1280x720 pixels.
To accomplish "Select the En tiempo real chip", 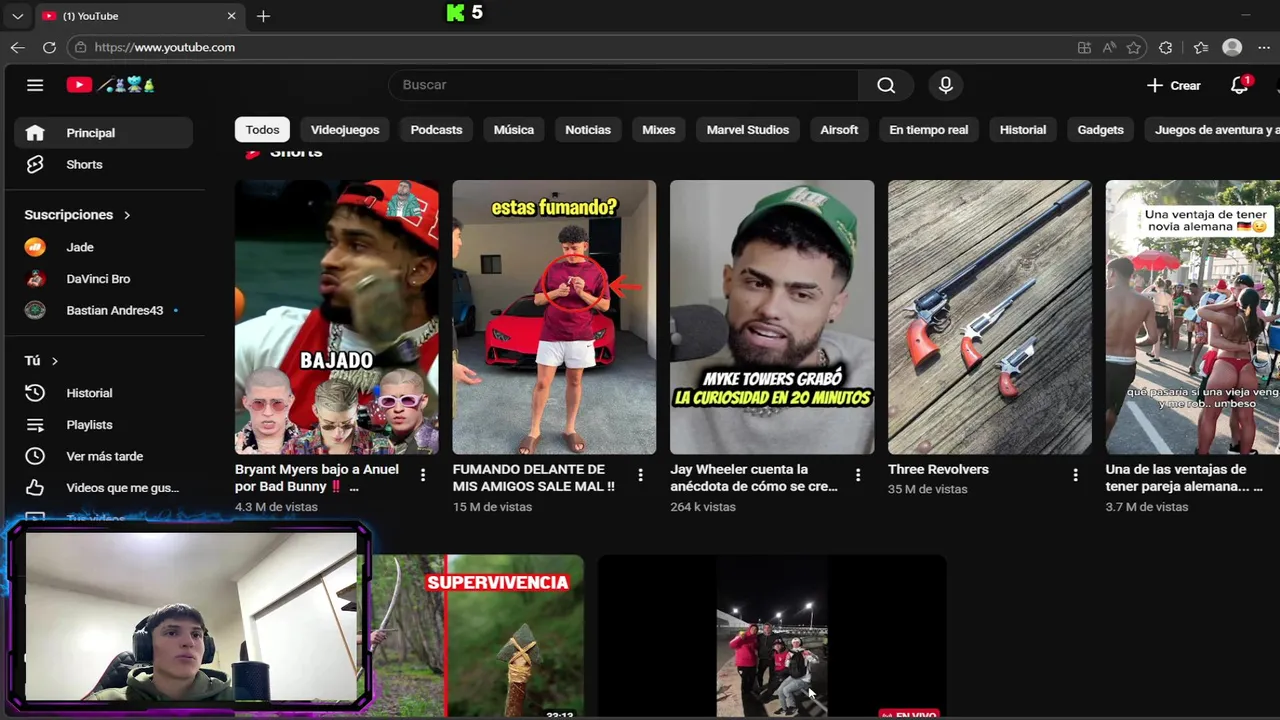I will tap(929, 130).
